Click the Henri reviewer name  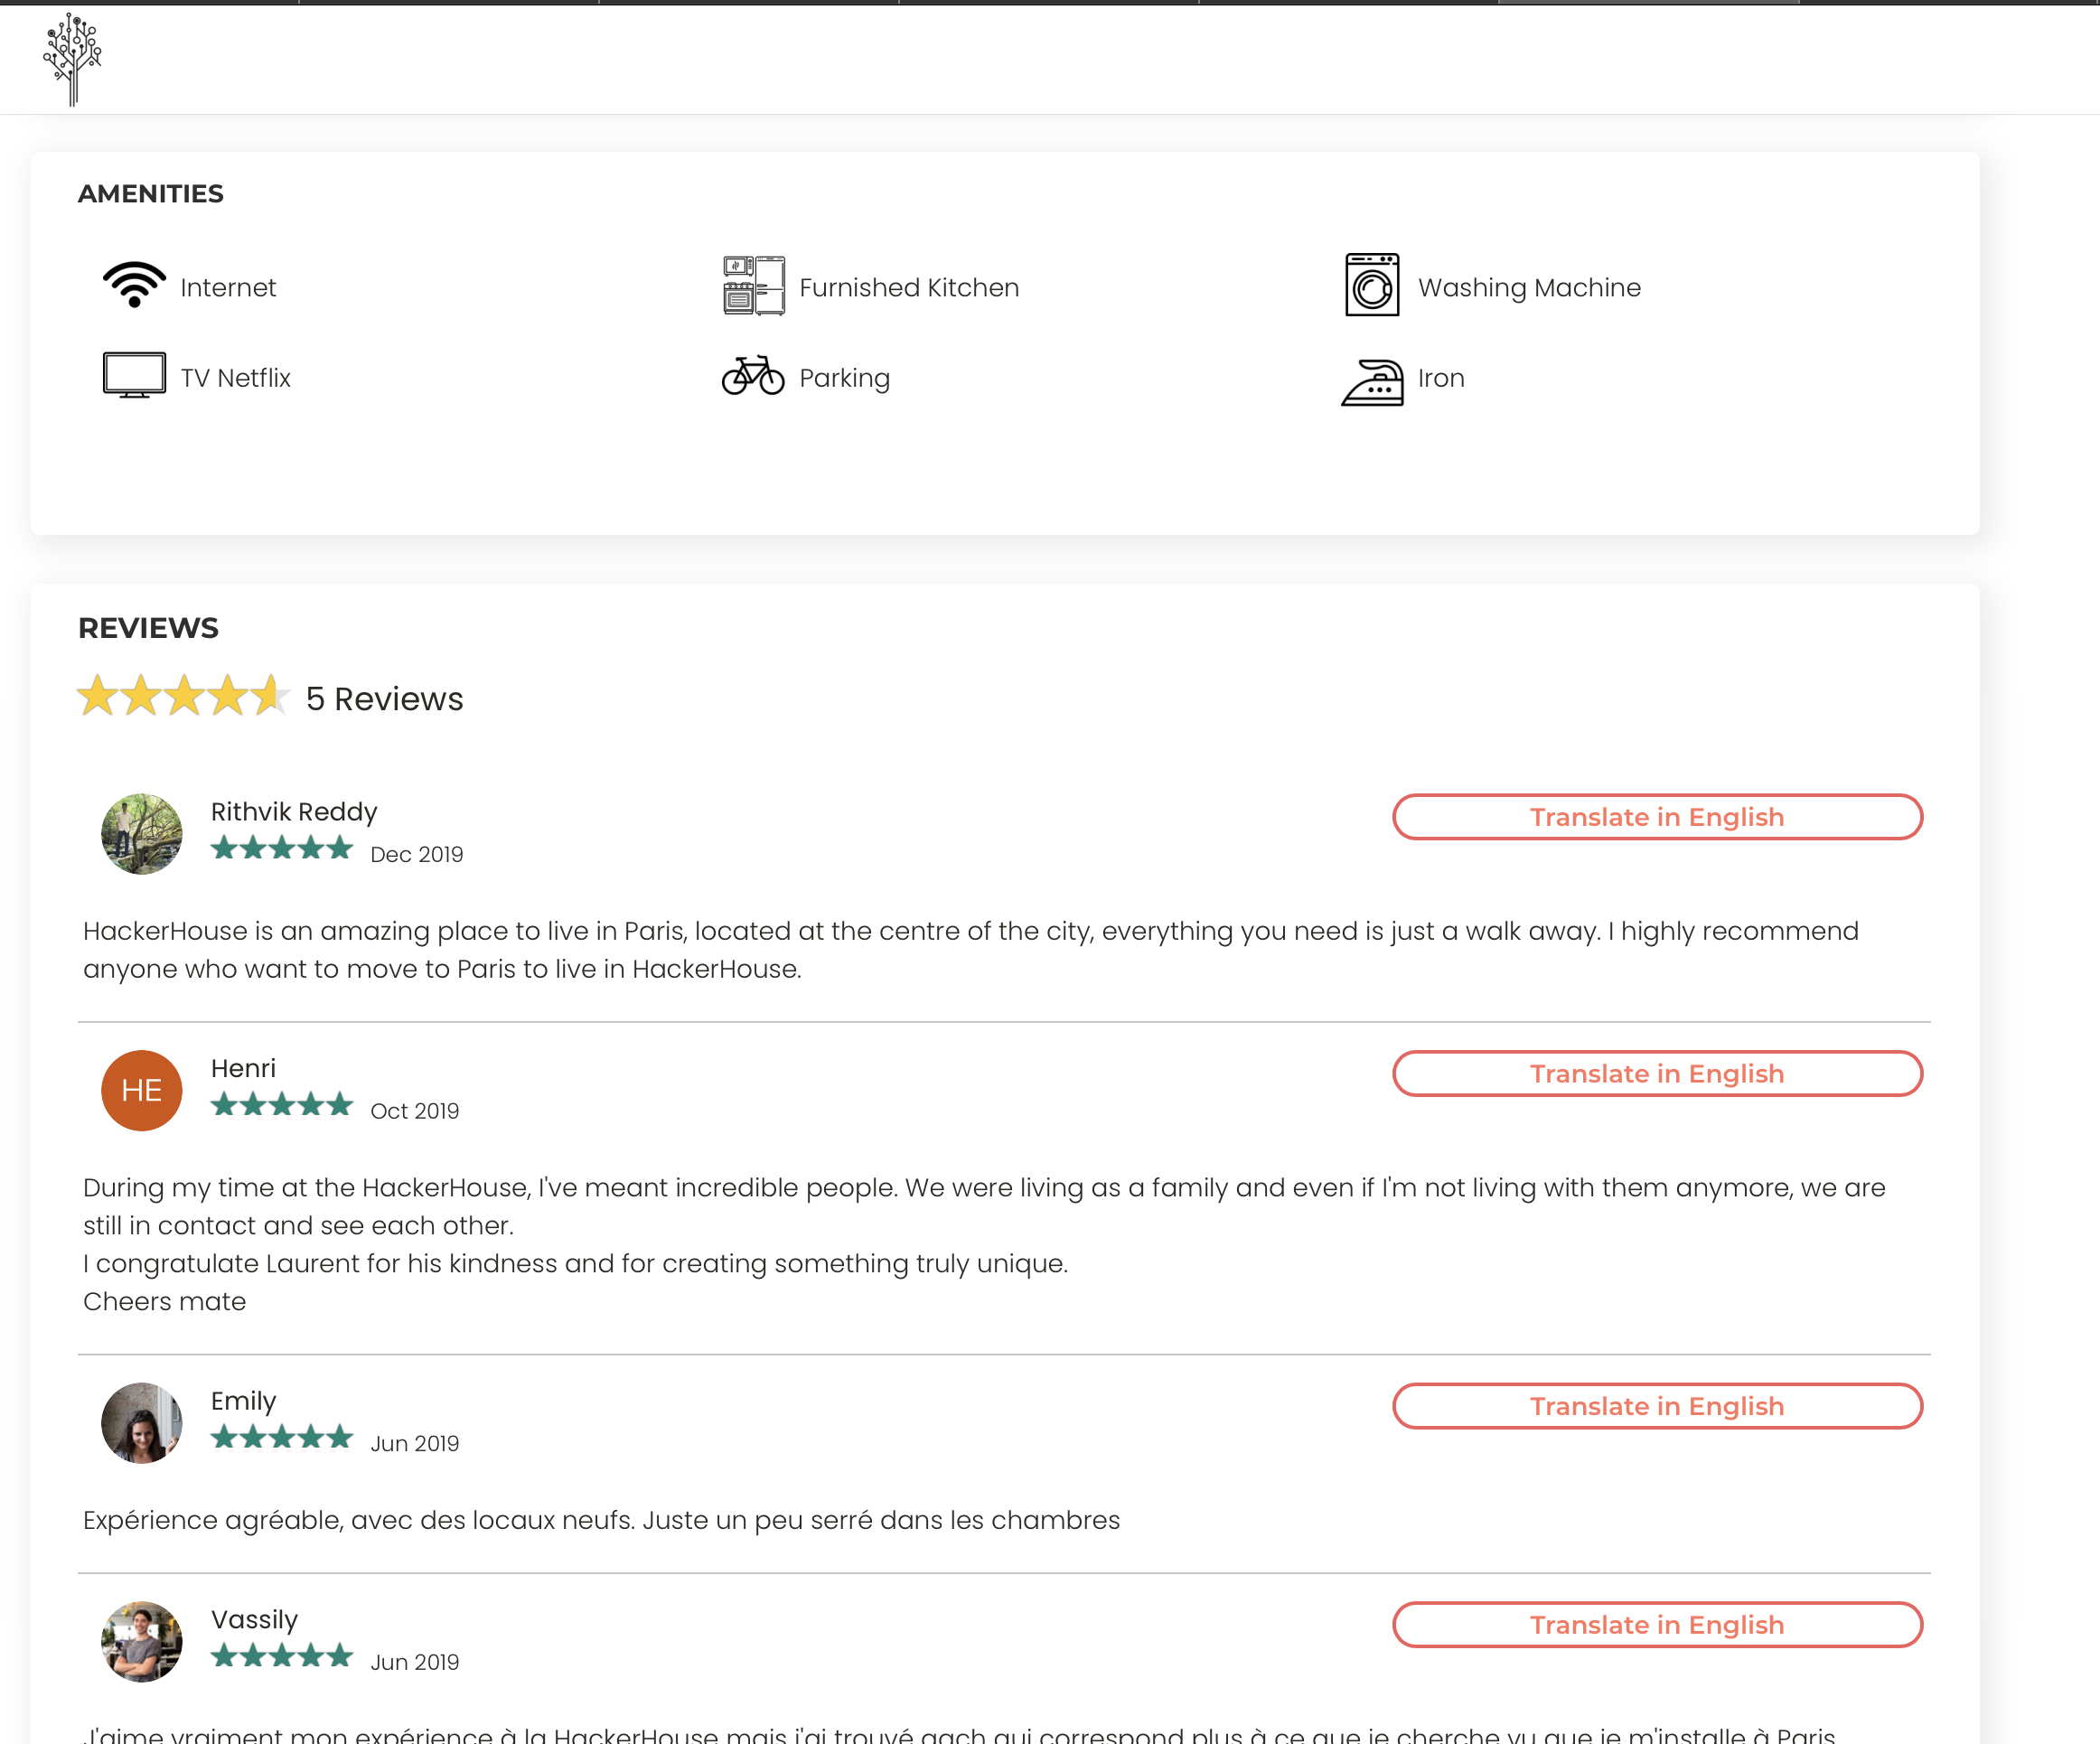(x=243, y=1068)
